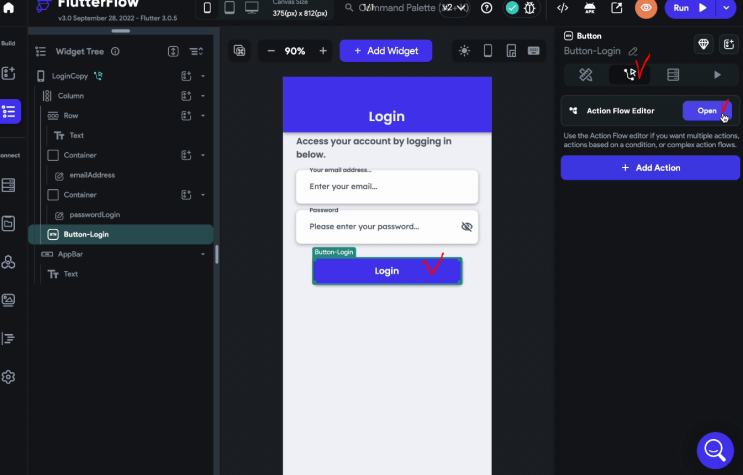Increase canvas zoom with the plus button

point(323,51)
